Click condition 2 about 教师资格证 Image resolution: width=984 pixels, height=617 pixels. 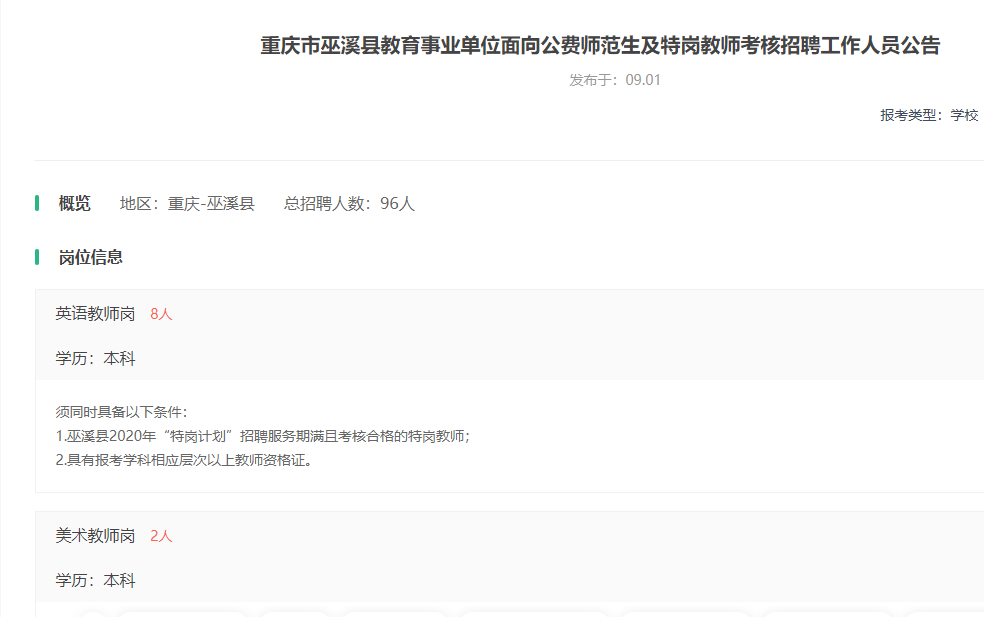(184, 460)
